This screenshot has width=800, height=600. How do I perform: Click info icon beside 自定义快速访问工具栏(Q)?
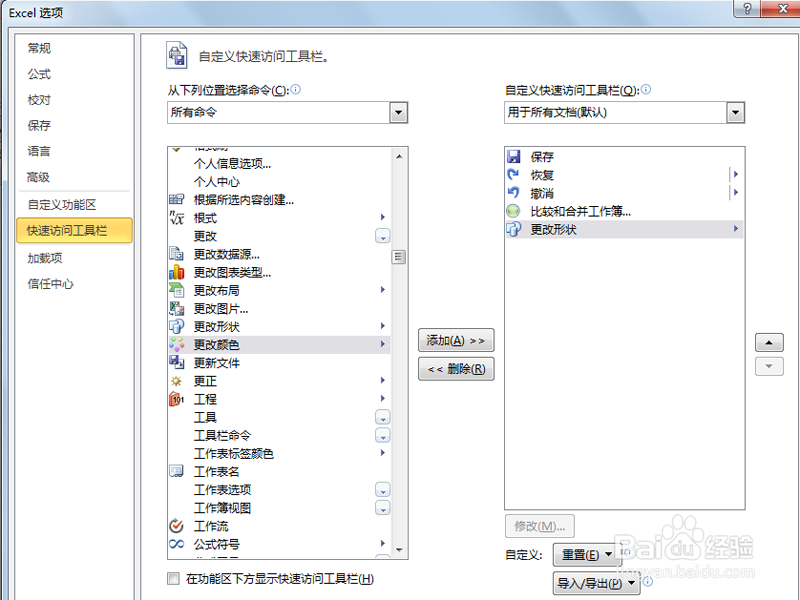(646, 89)
